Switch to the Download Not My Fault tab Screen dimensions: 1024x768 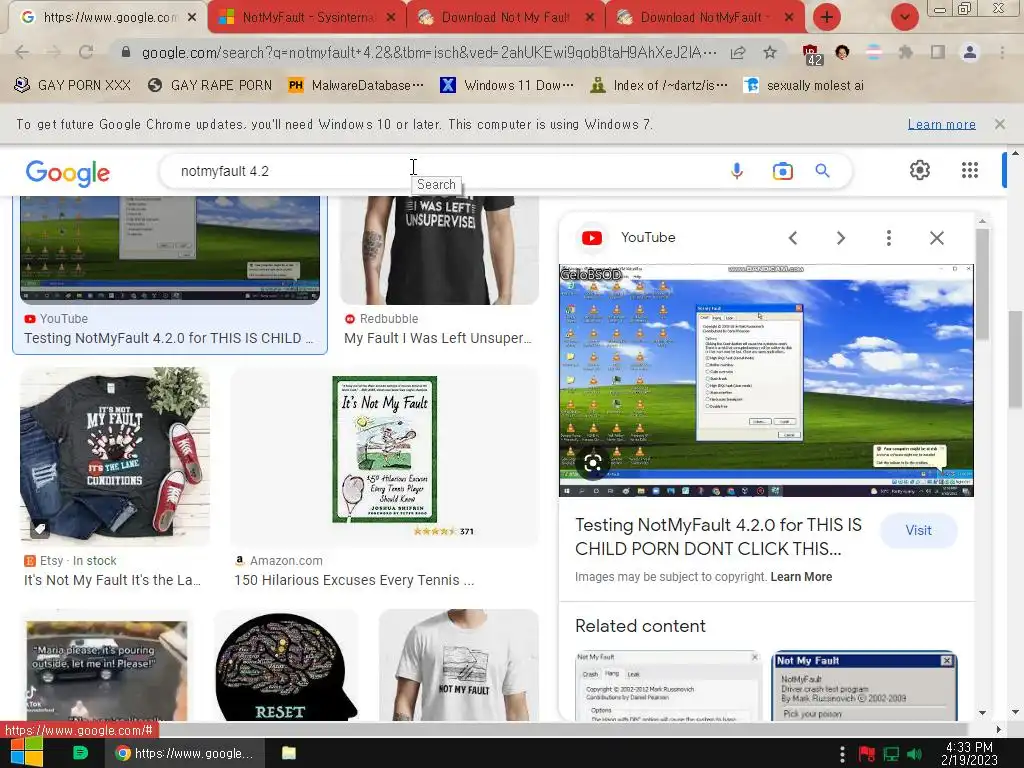point(505,18)
